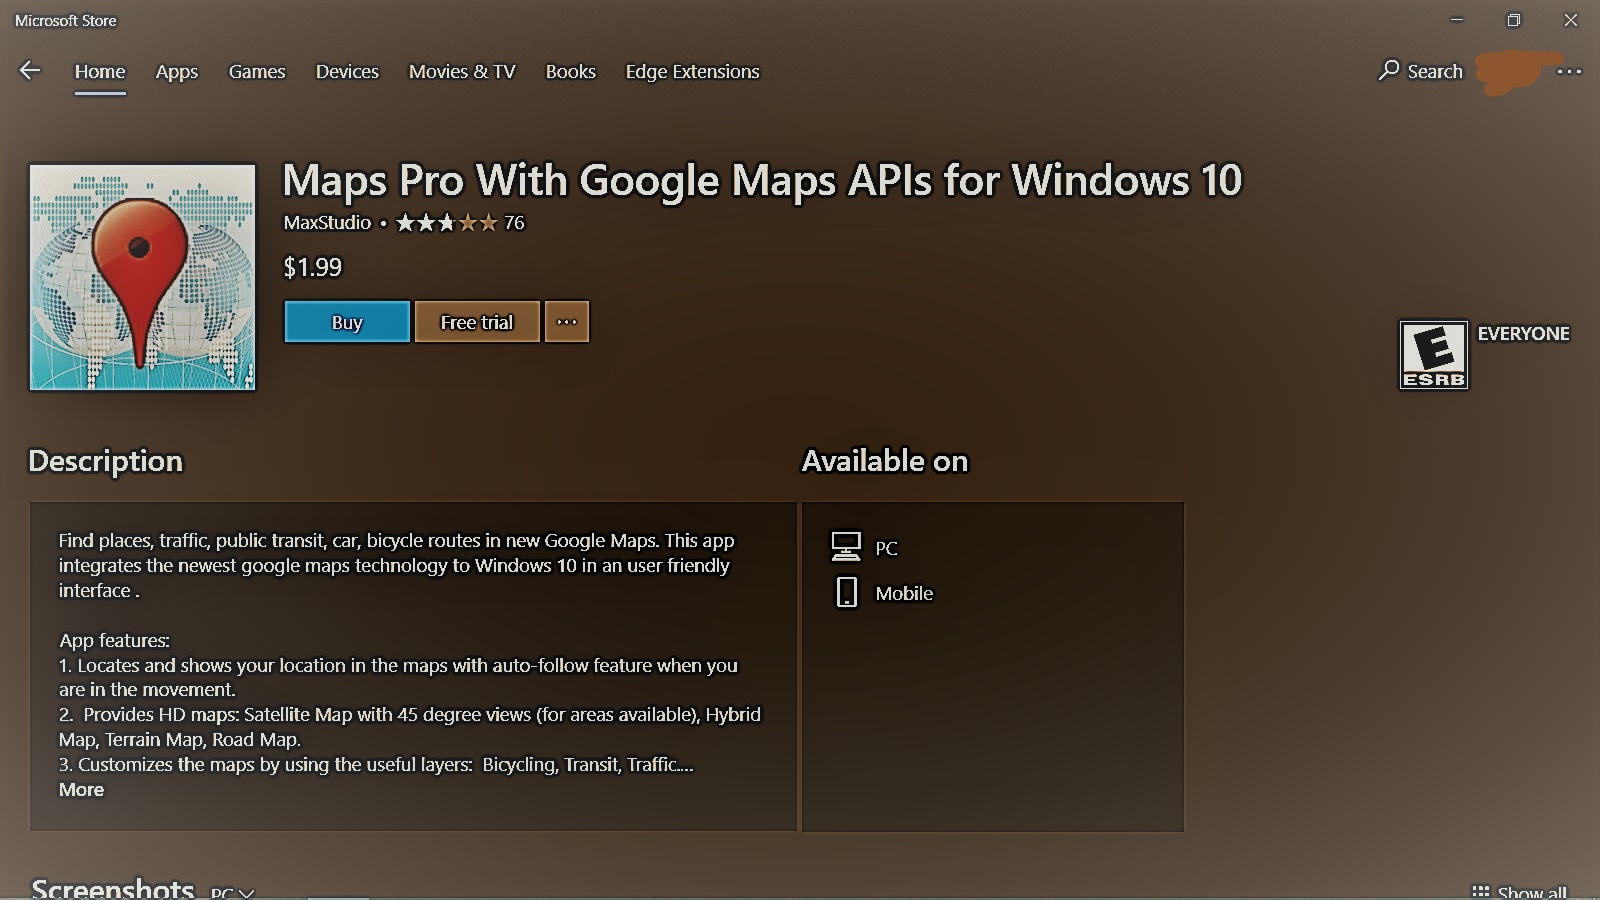Click Show all screenshots
Viewport: 1600px width, 900px height.
coord(1520,892)
